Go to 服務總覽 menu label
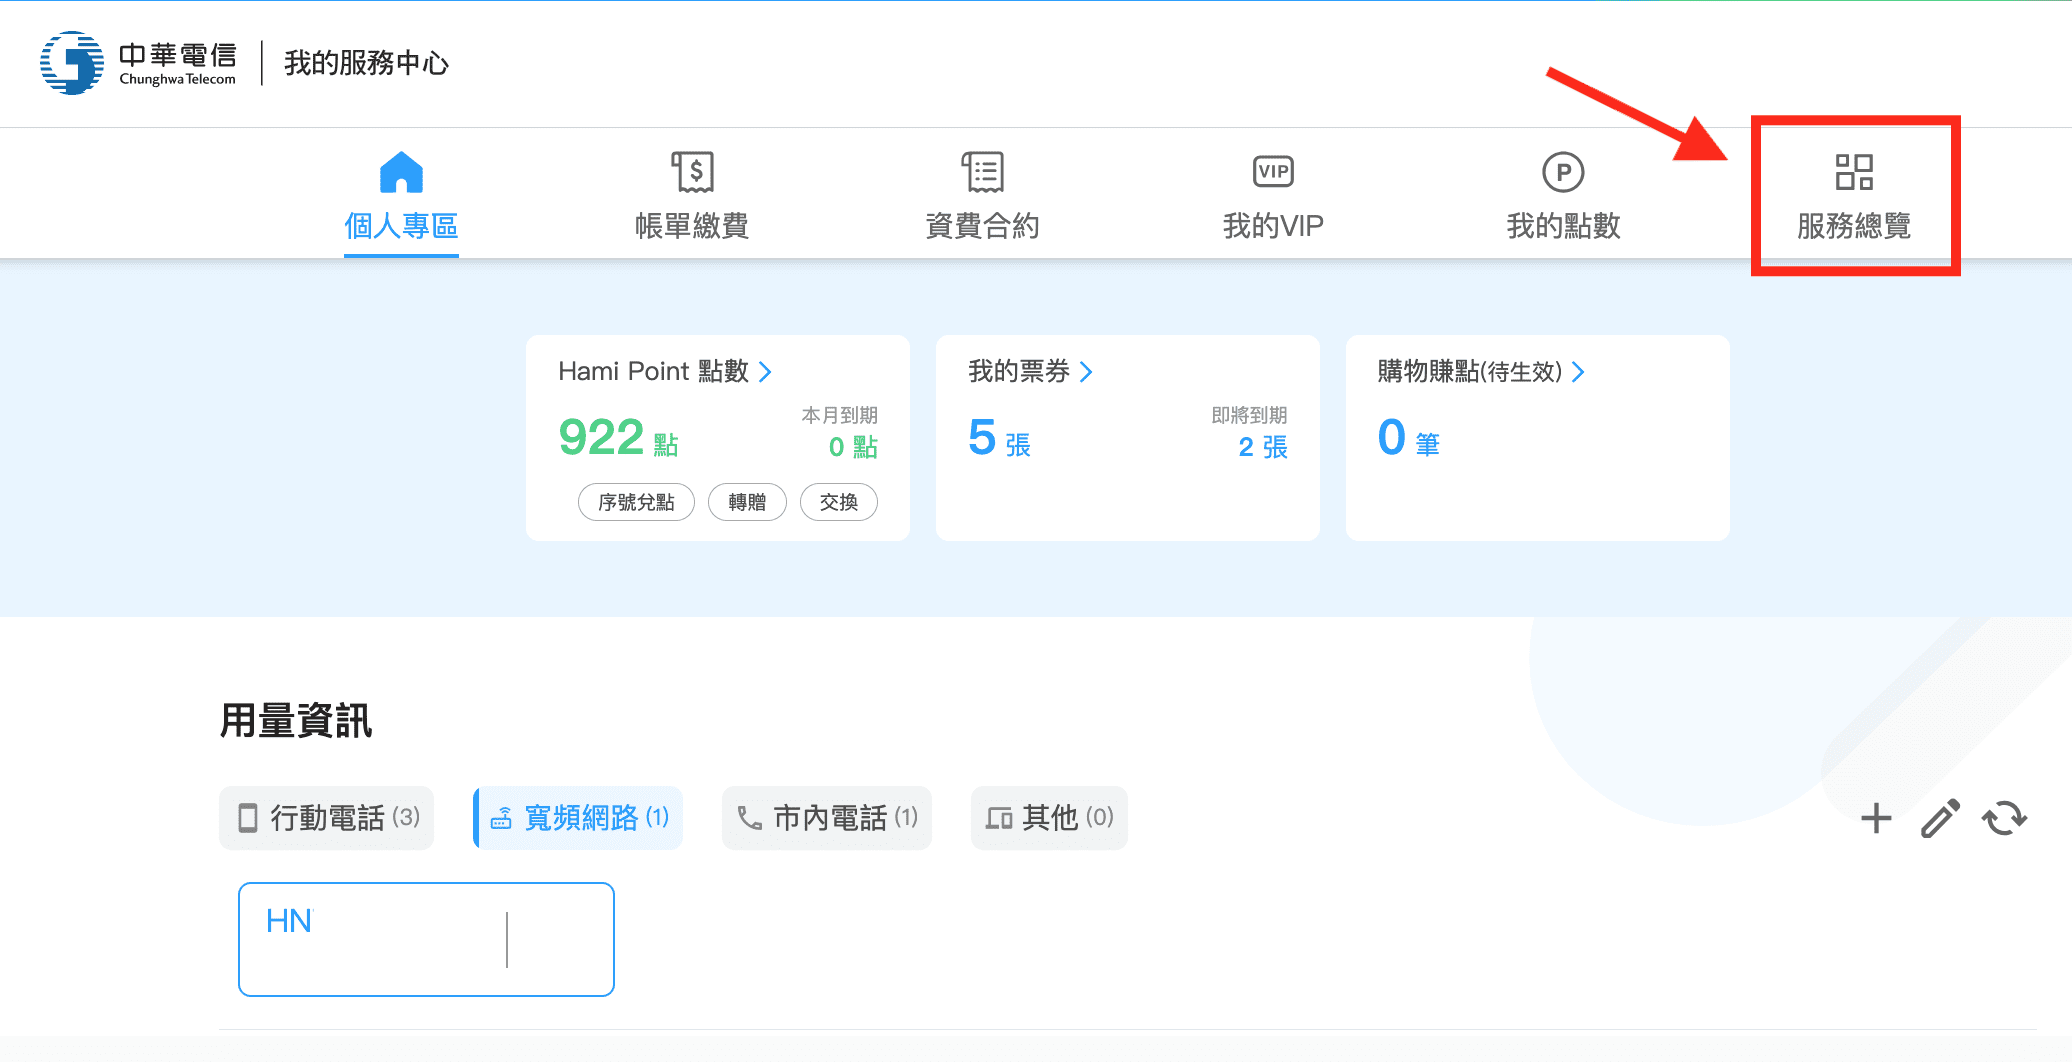This screenshot has height=1062, width=2072. click(x=1854, y=226)
